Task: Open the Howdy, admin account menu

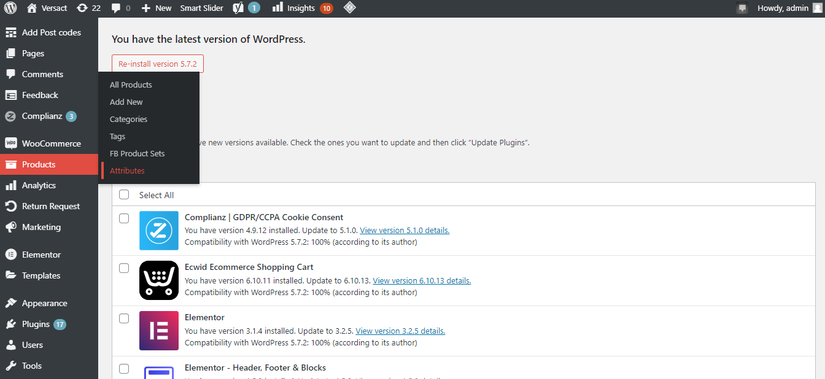Action: pos(782,8)
